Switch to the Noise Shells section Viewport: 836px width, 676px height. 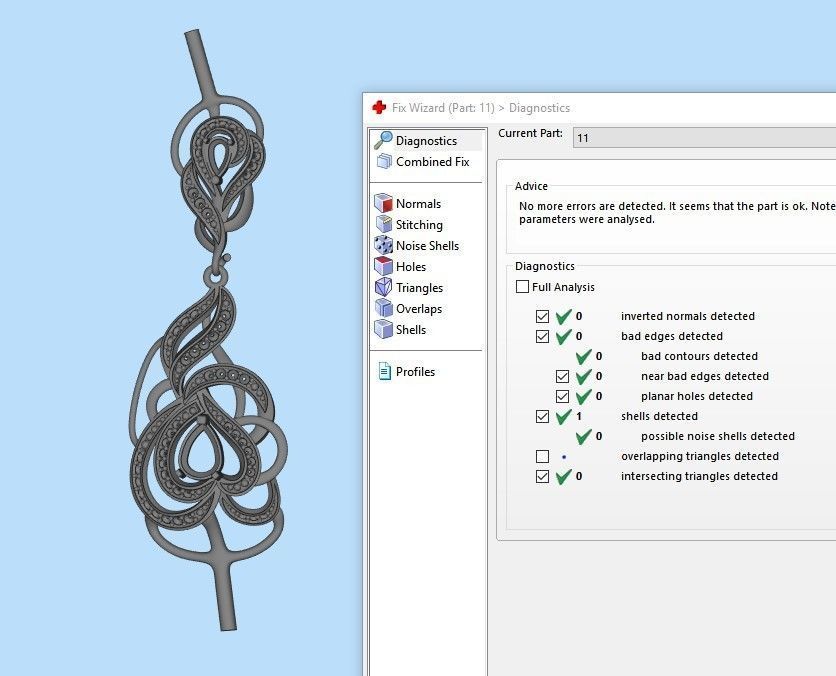[427, 245]
